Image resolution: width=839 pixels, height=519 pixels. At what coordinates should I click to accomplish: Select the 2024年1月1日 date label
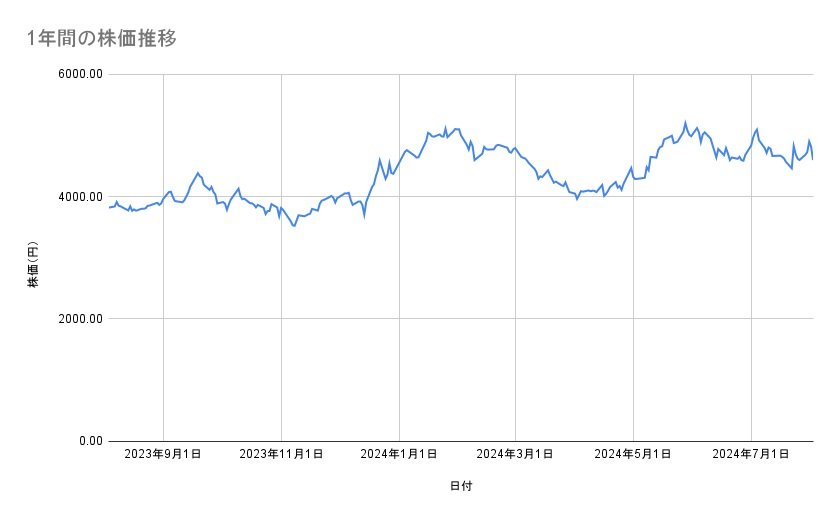pyautogui.click(x=399, y=454)
